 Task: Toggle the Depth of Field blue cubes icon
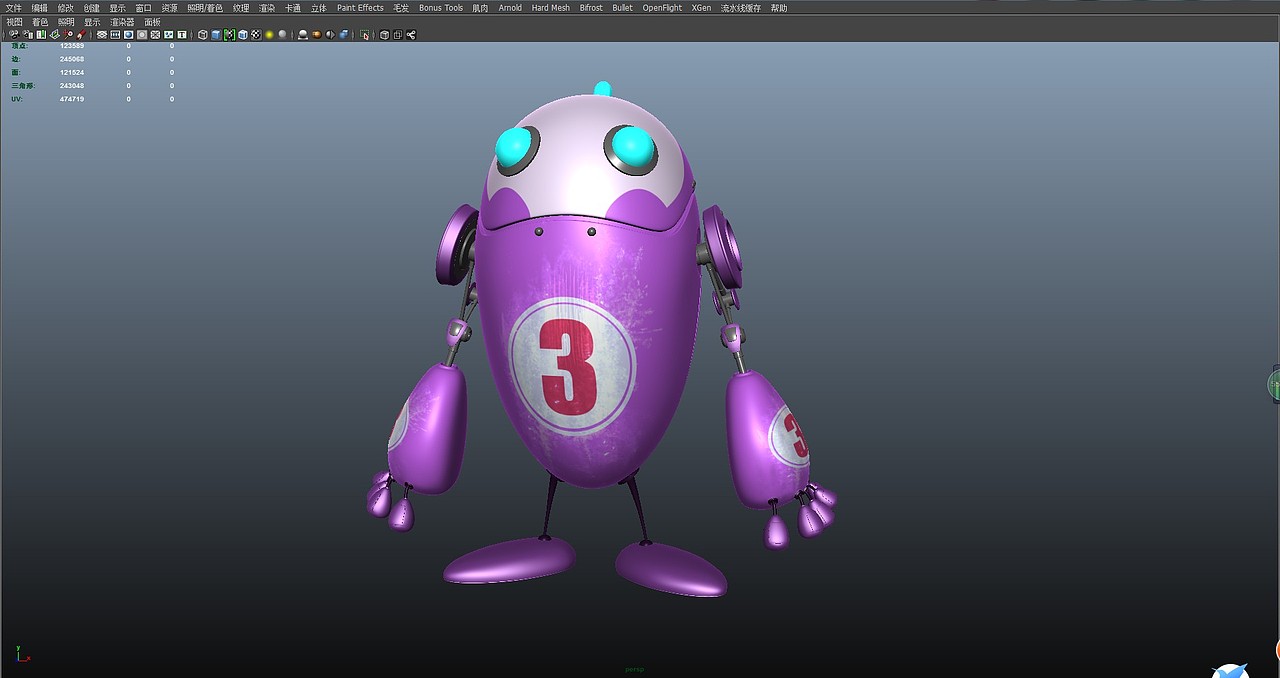tap(344, 34)
